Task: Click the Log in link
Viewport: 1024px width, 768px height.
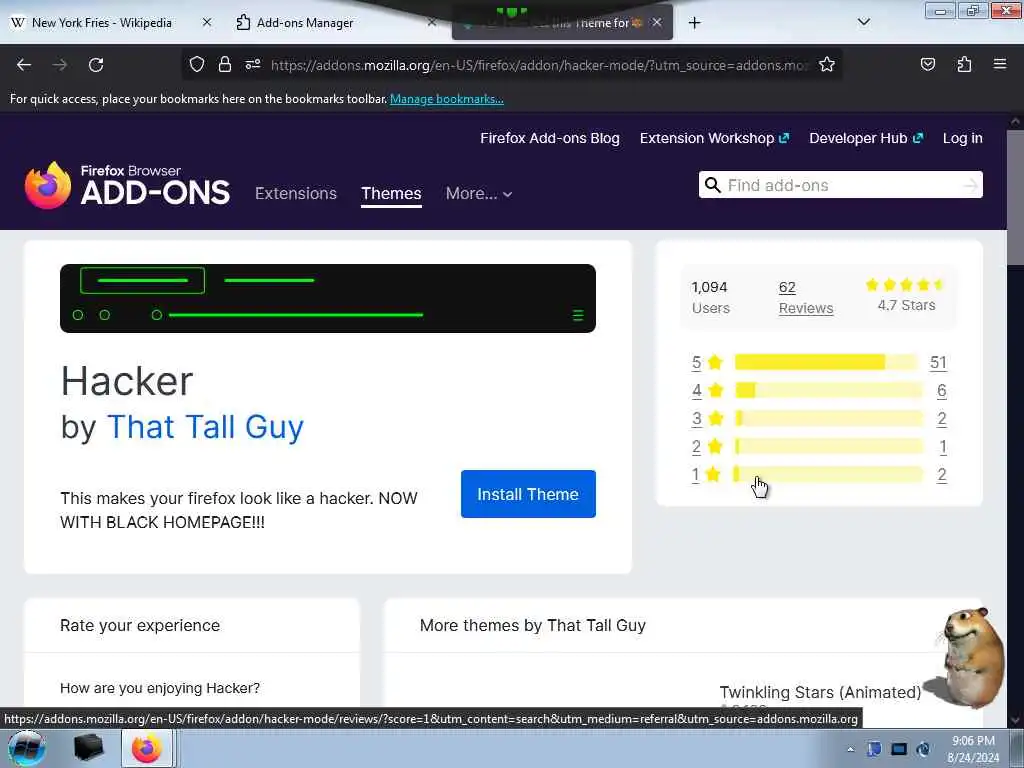Action: (963, 138)
